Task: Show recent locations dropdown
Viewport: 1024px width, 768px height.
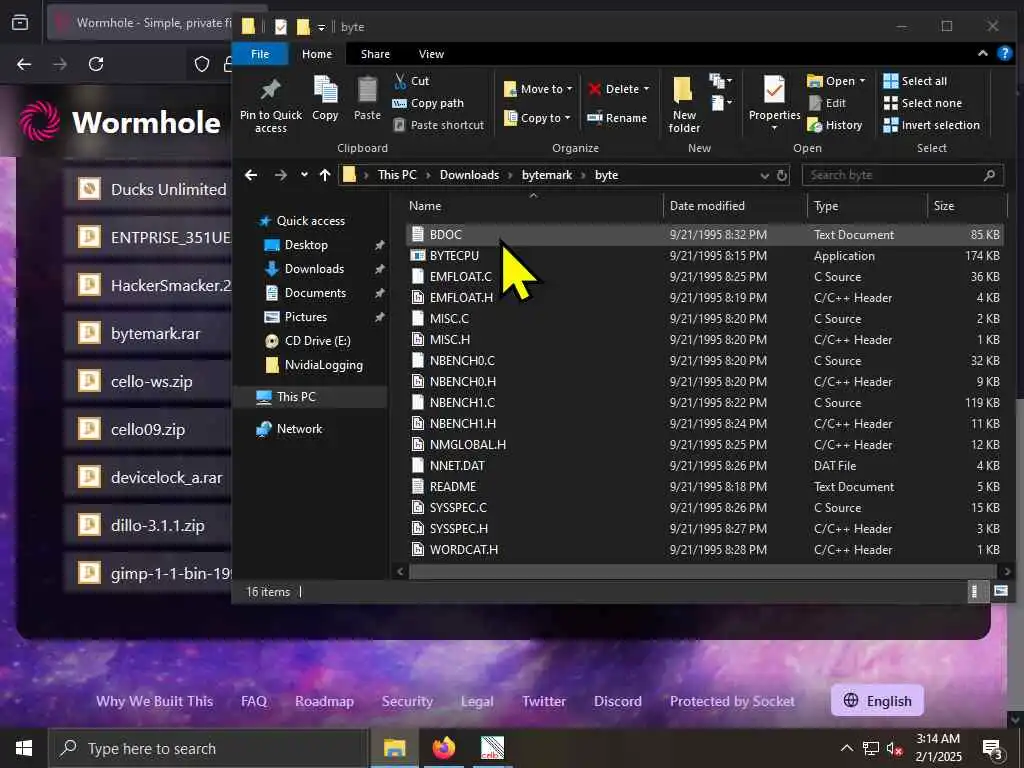Action: click(304, 175)
